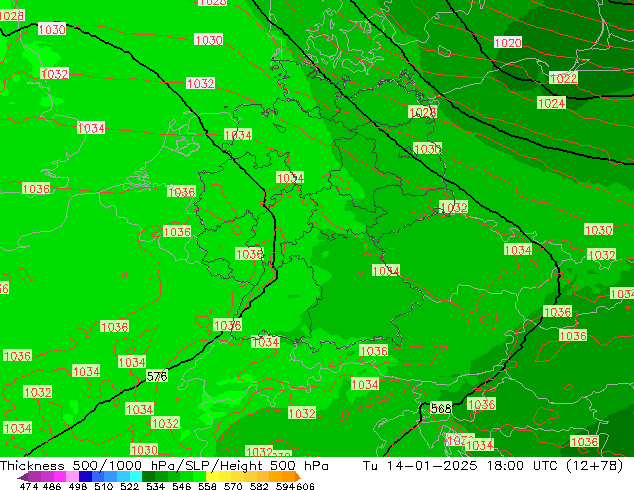Screen dimensions: 634x490
Task: Click the 522 legend value
Action: click(x=129, y=486)
